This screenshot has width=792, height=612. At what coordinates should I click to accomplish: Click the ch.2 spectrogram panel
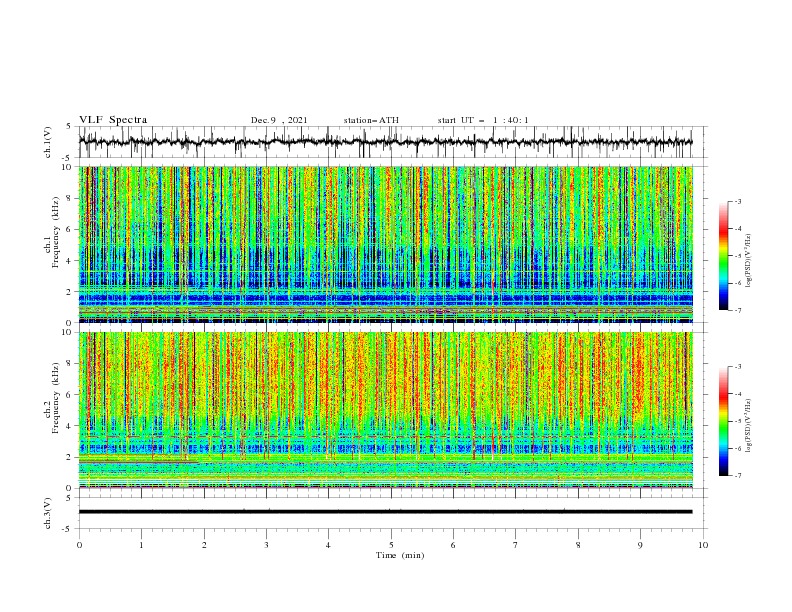(x=385, y=410)
